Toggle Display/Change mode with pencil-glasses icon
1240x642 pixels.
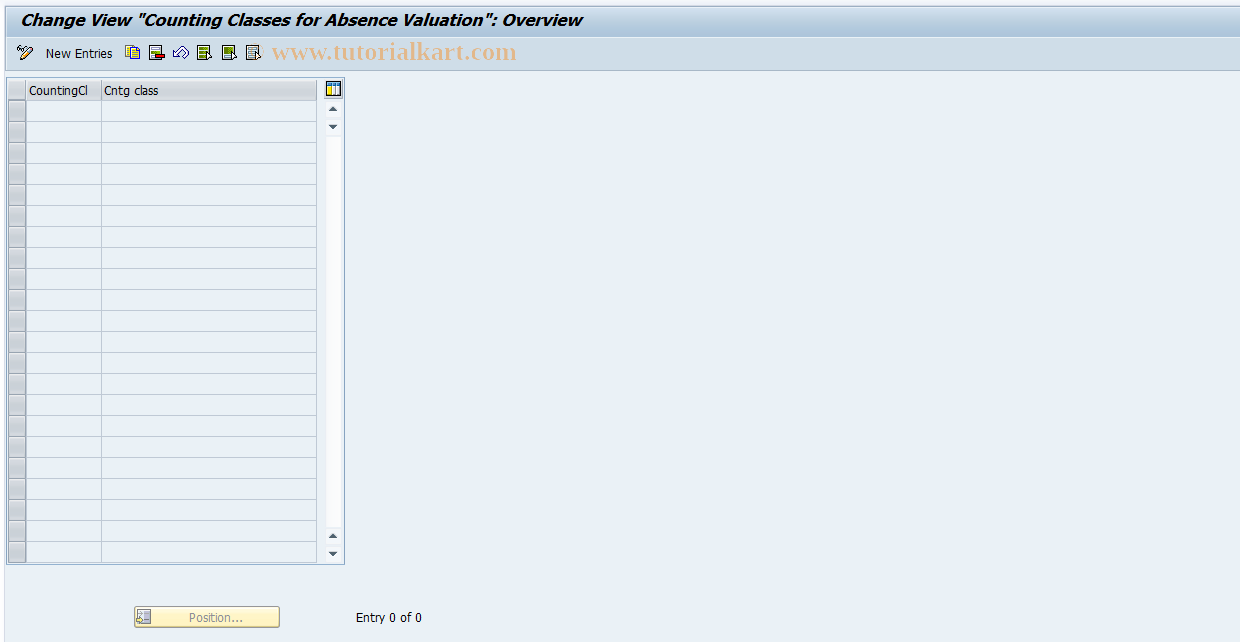click(25, 53)
